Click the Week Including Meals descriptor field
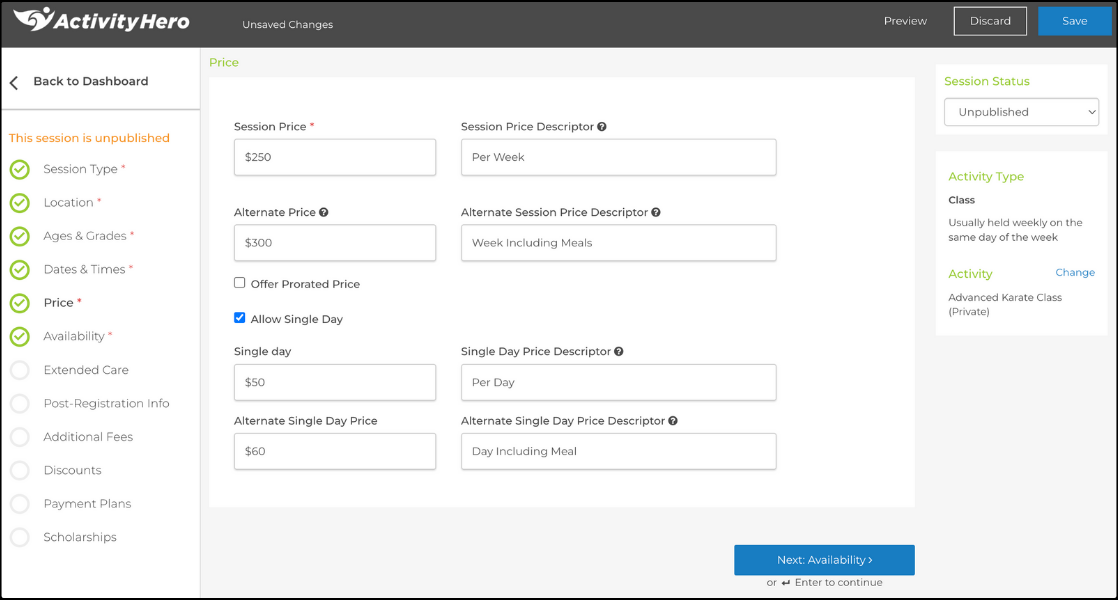 619,243
